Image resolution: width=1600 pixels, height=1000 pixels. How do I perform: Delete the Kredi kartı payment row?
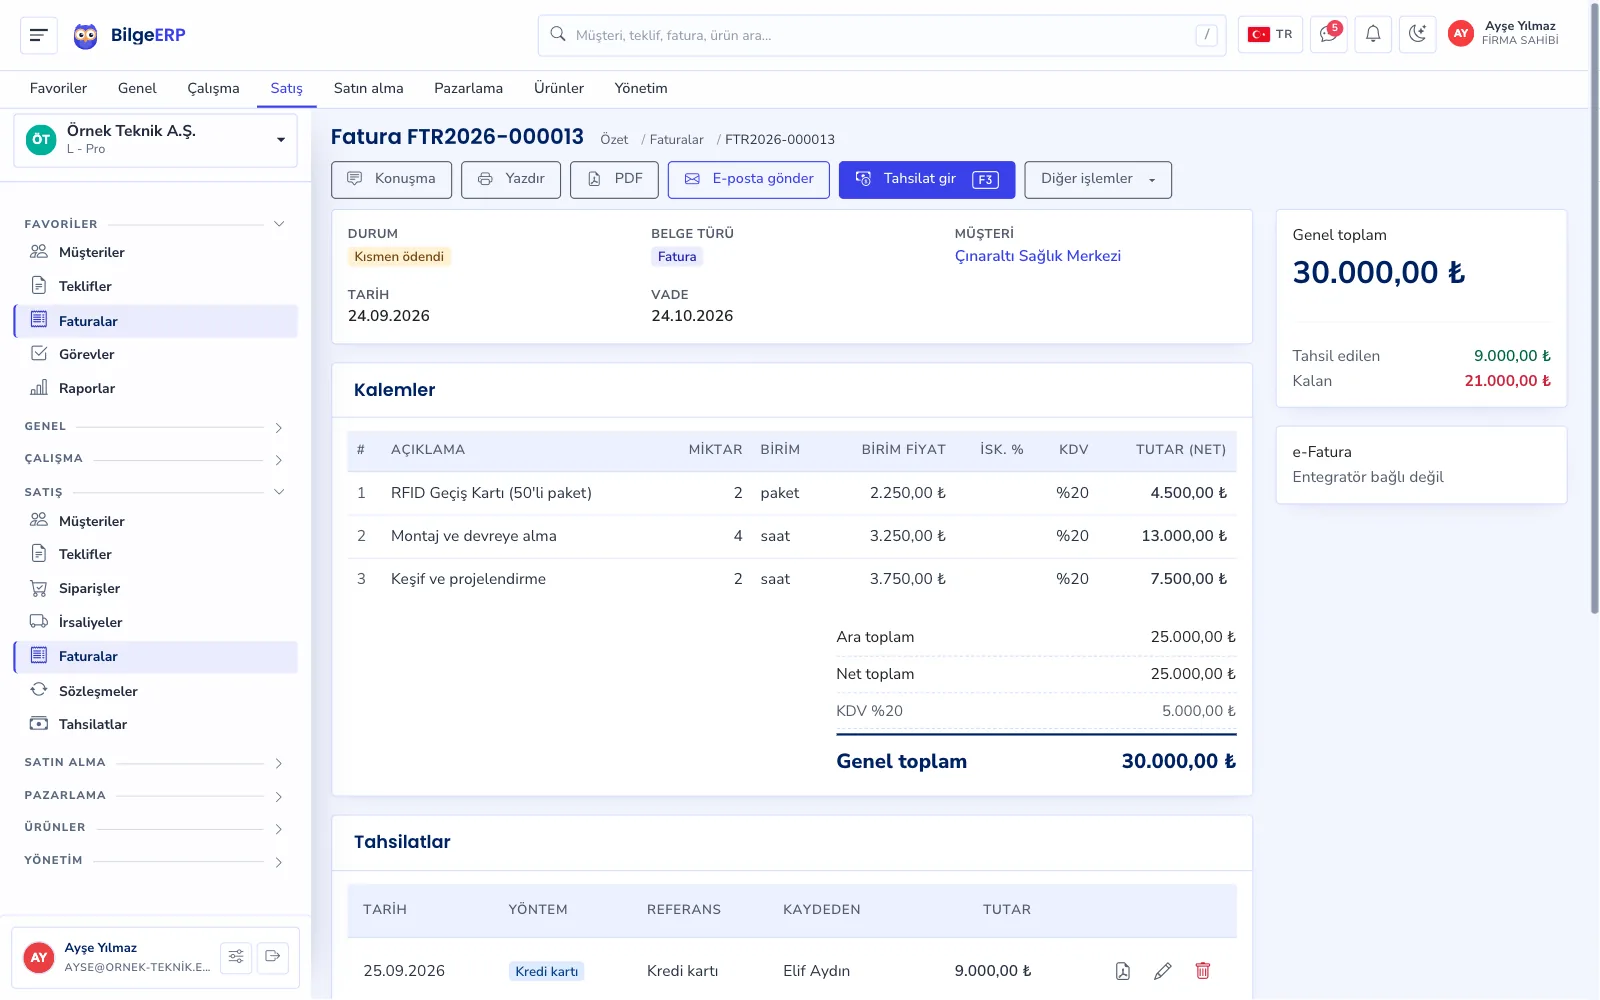tap(1203, 971)
